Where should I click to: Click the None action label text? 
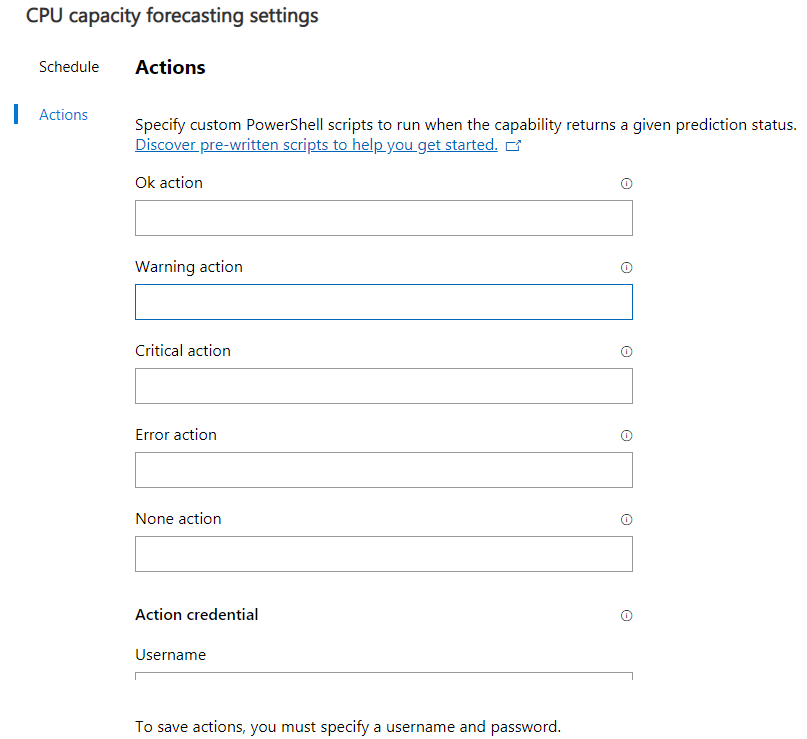pyautogui.click(x=178, y=519)
